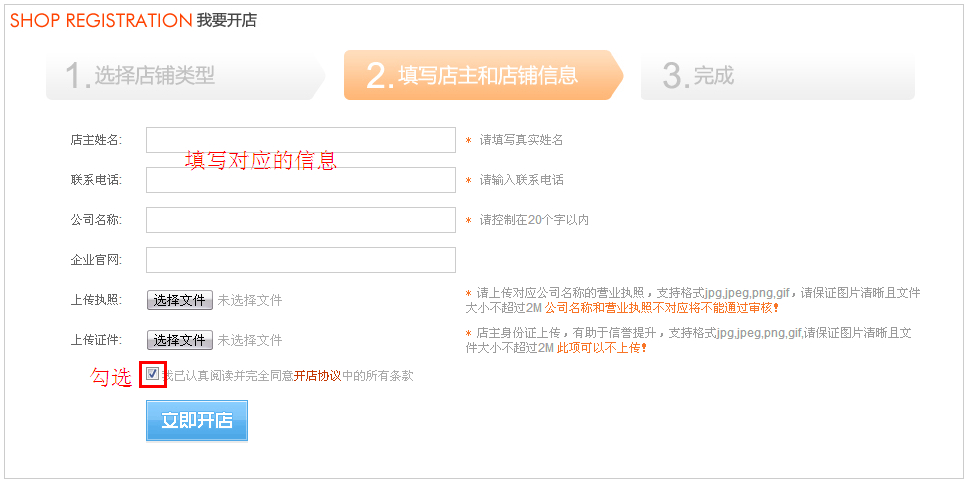Submit with the 立即开店 button
969x484 pixels.
197,420
